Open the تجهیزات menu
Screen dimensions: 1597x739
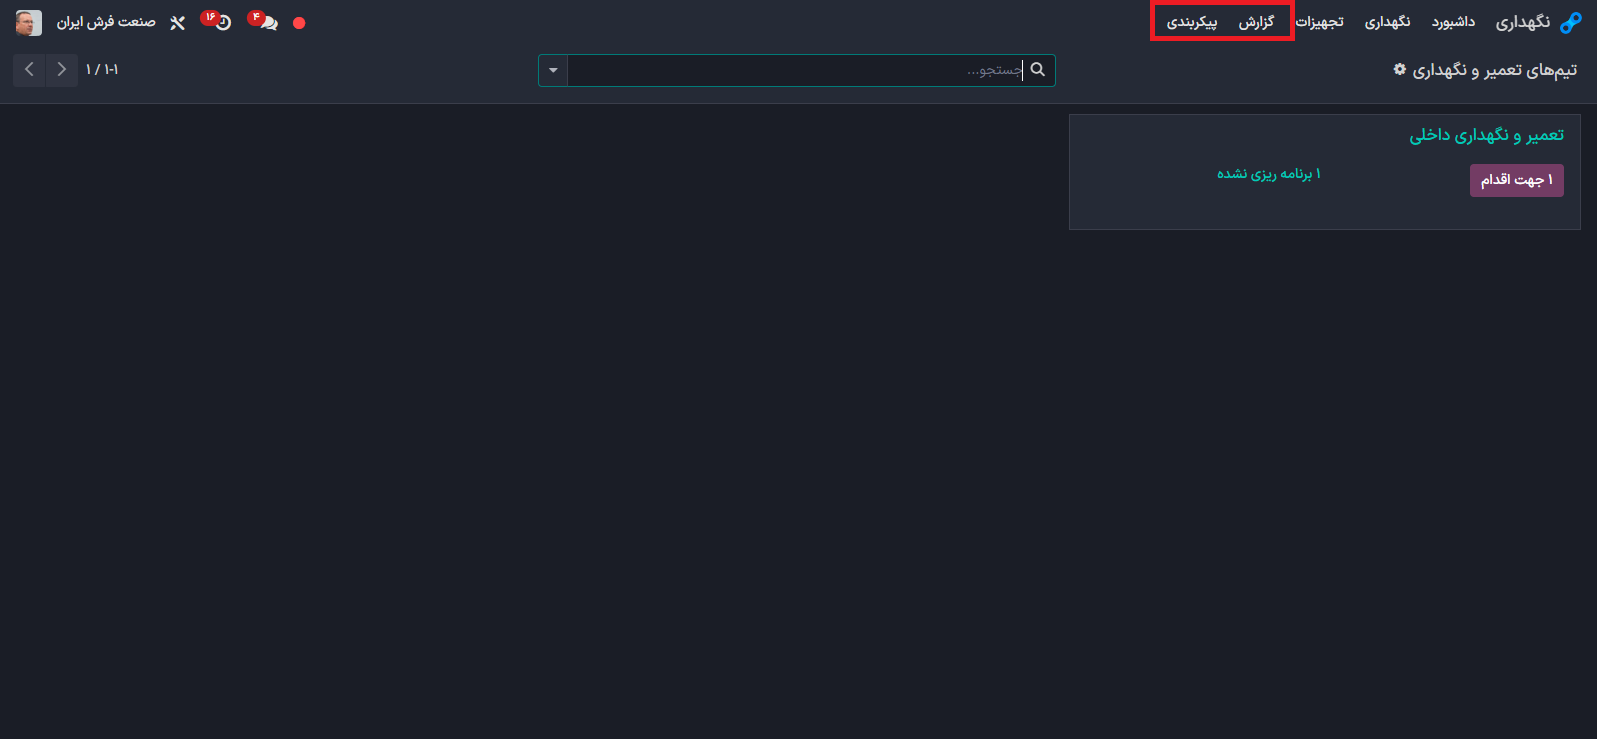pyautogui.click(x=1320, y=22)
